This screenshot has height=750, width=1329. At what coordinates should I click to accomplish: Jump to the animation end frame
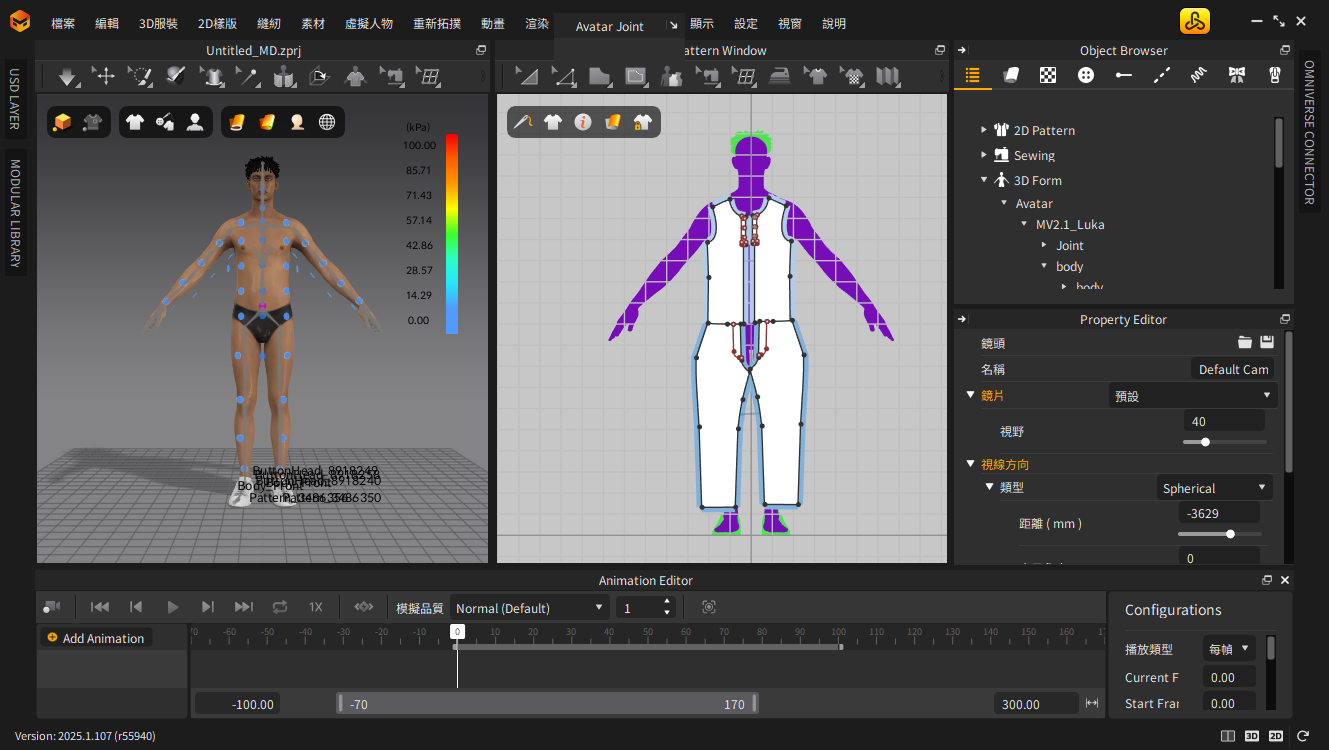[x=244, y=607]
